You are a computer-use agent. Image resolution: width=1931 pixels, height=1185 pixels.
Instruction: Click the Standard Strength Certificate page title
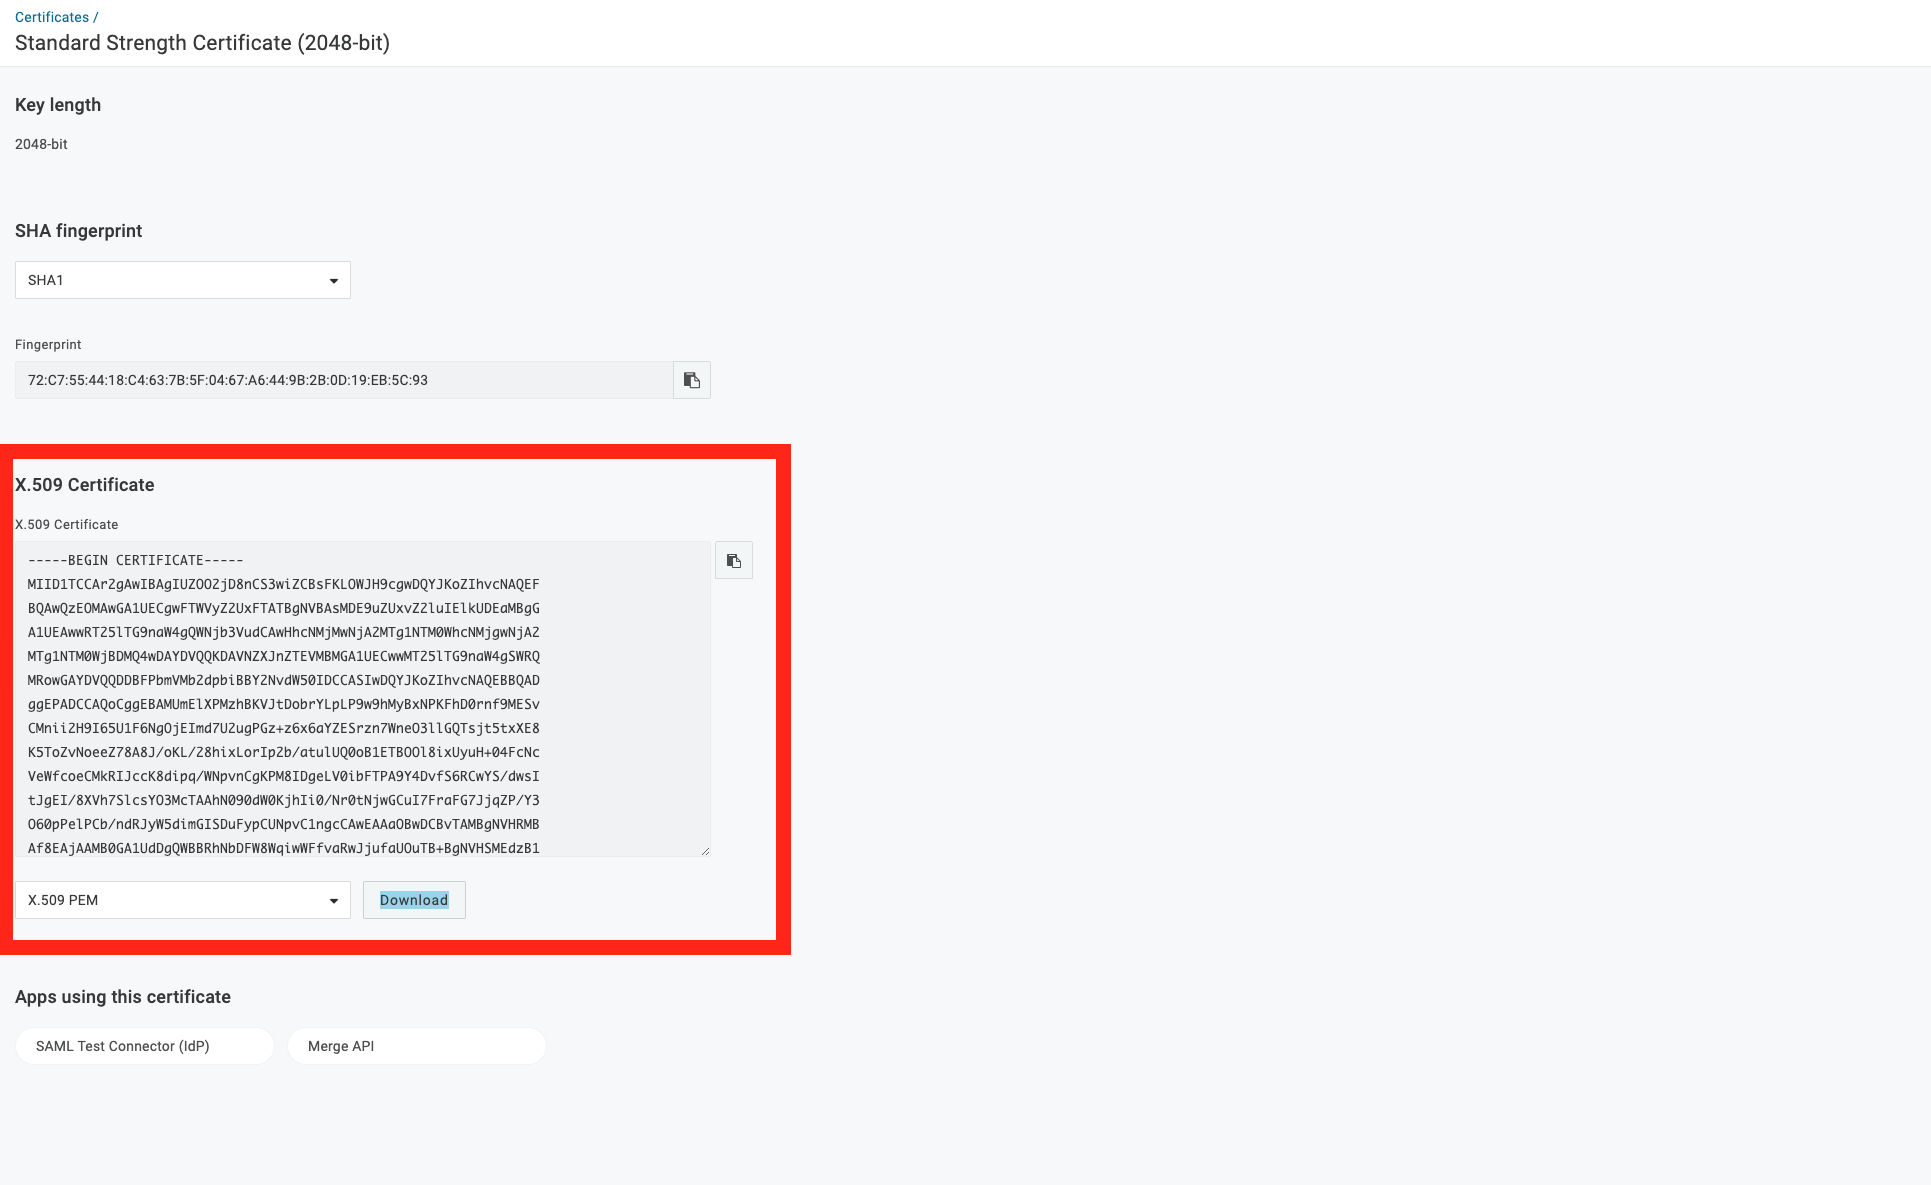coord(202,43)
